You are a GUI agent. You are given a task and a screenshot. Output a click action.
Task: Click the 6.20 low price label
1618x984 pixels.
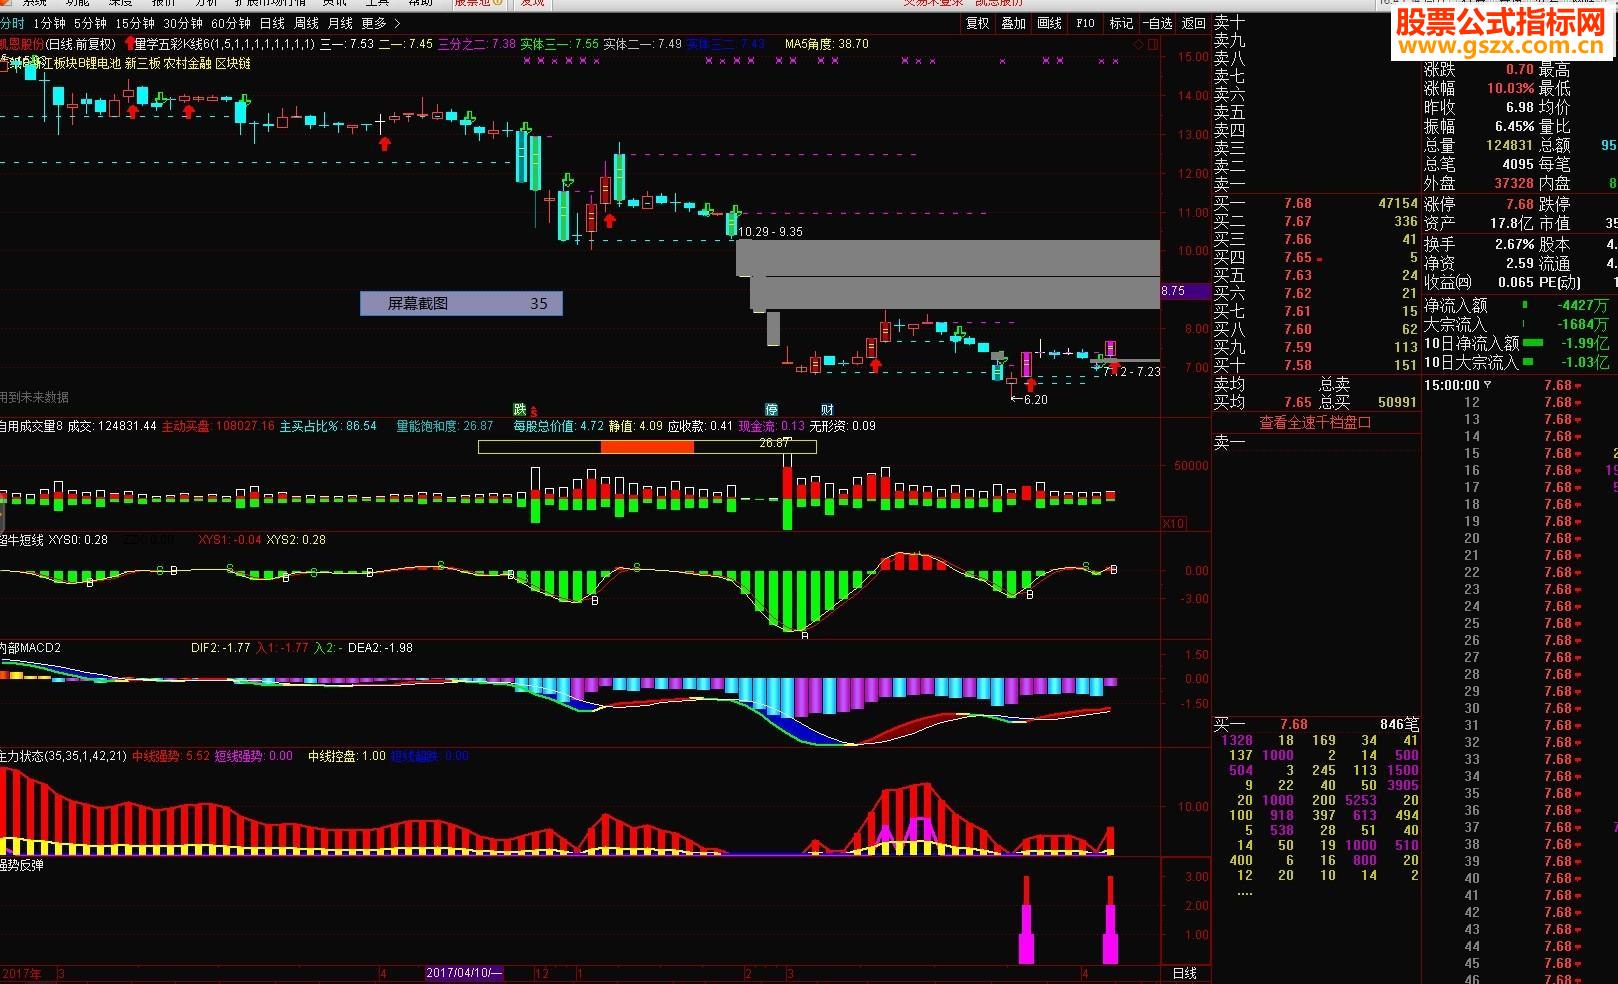1036,400
